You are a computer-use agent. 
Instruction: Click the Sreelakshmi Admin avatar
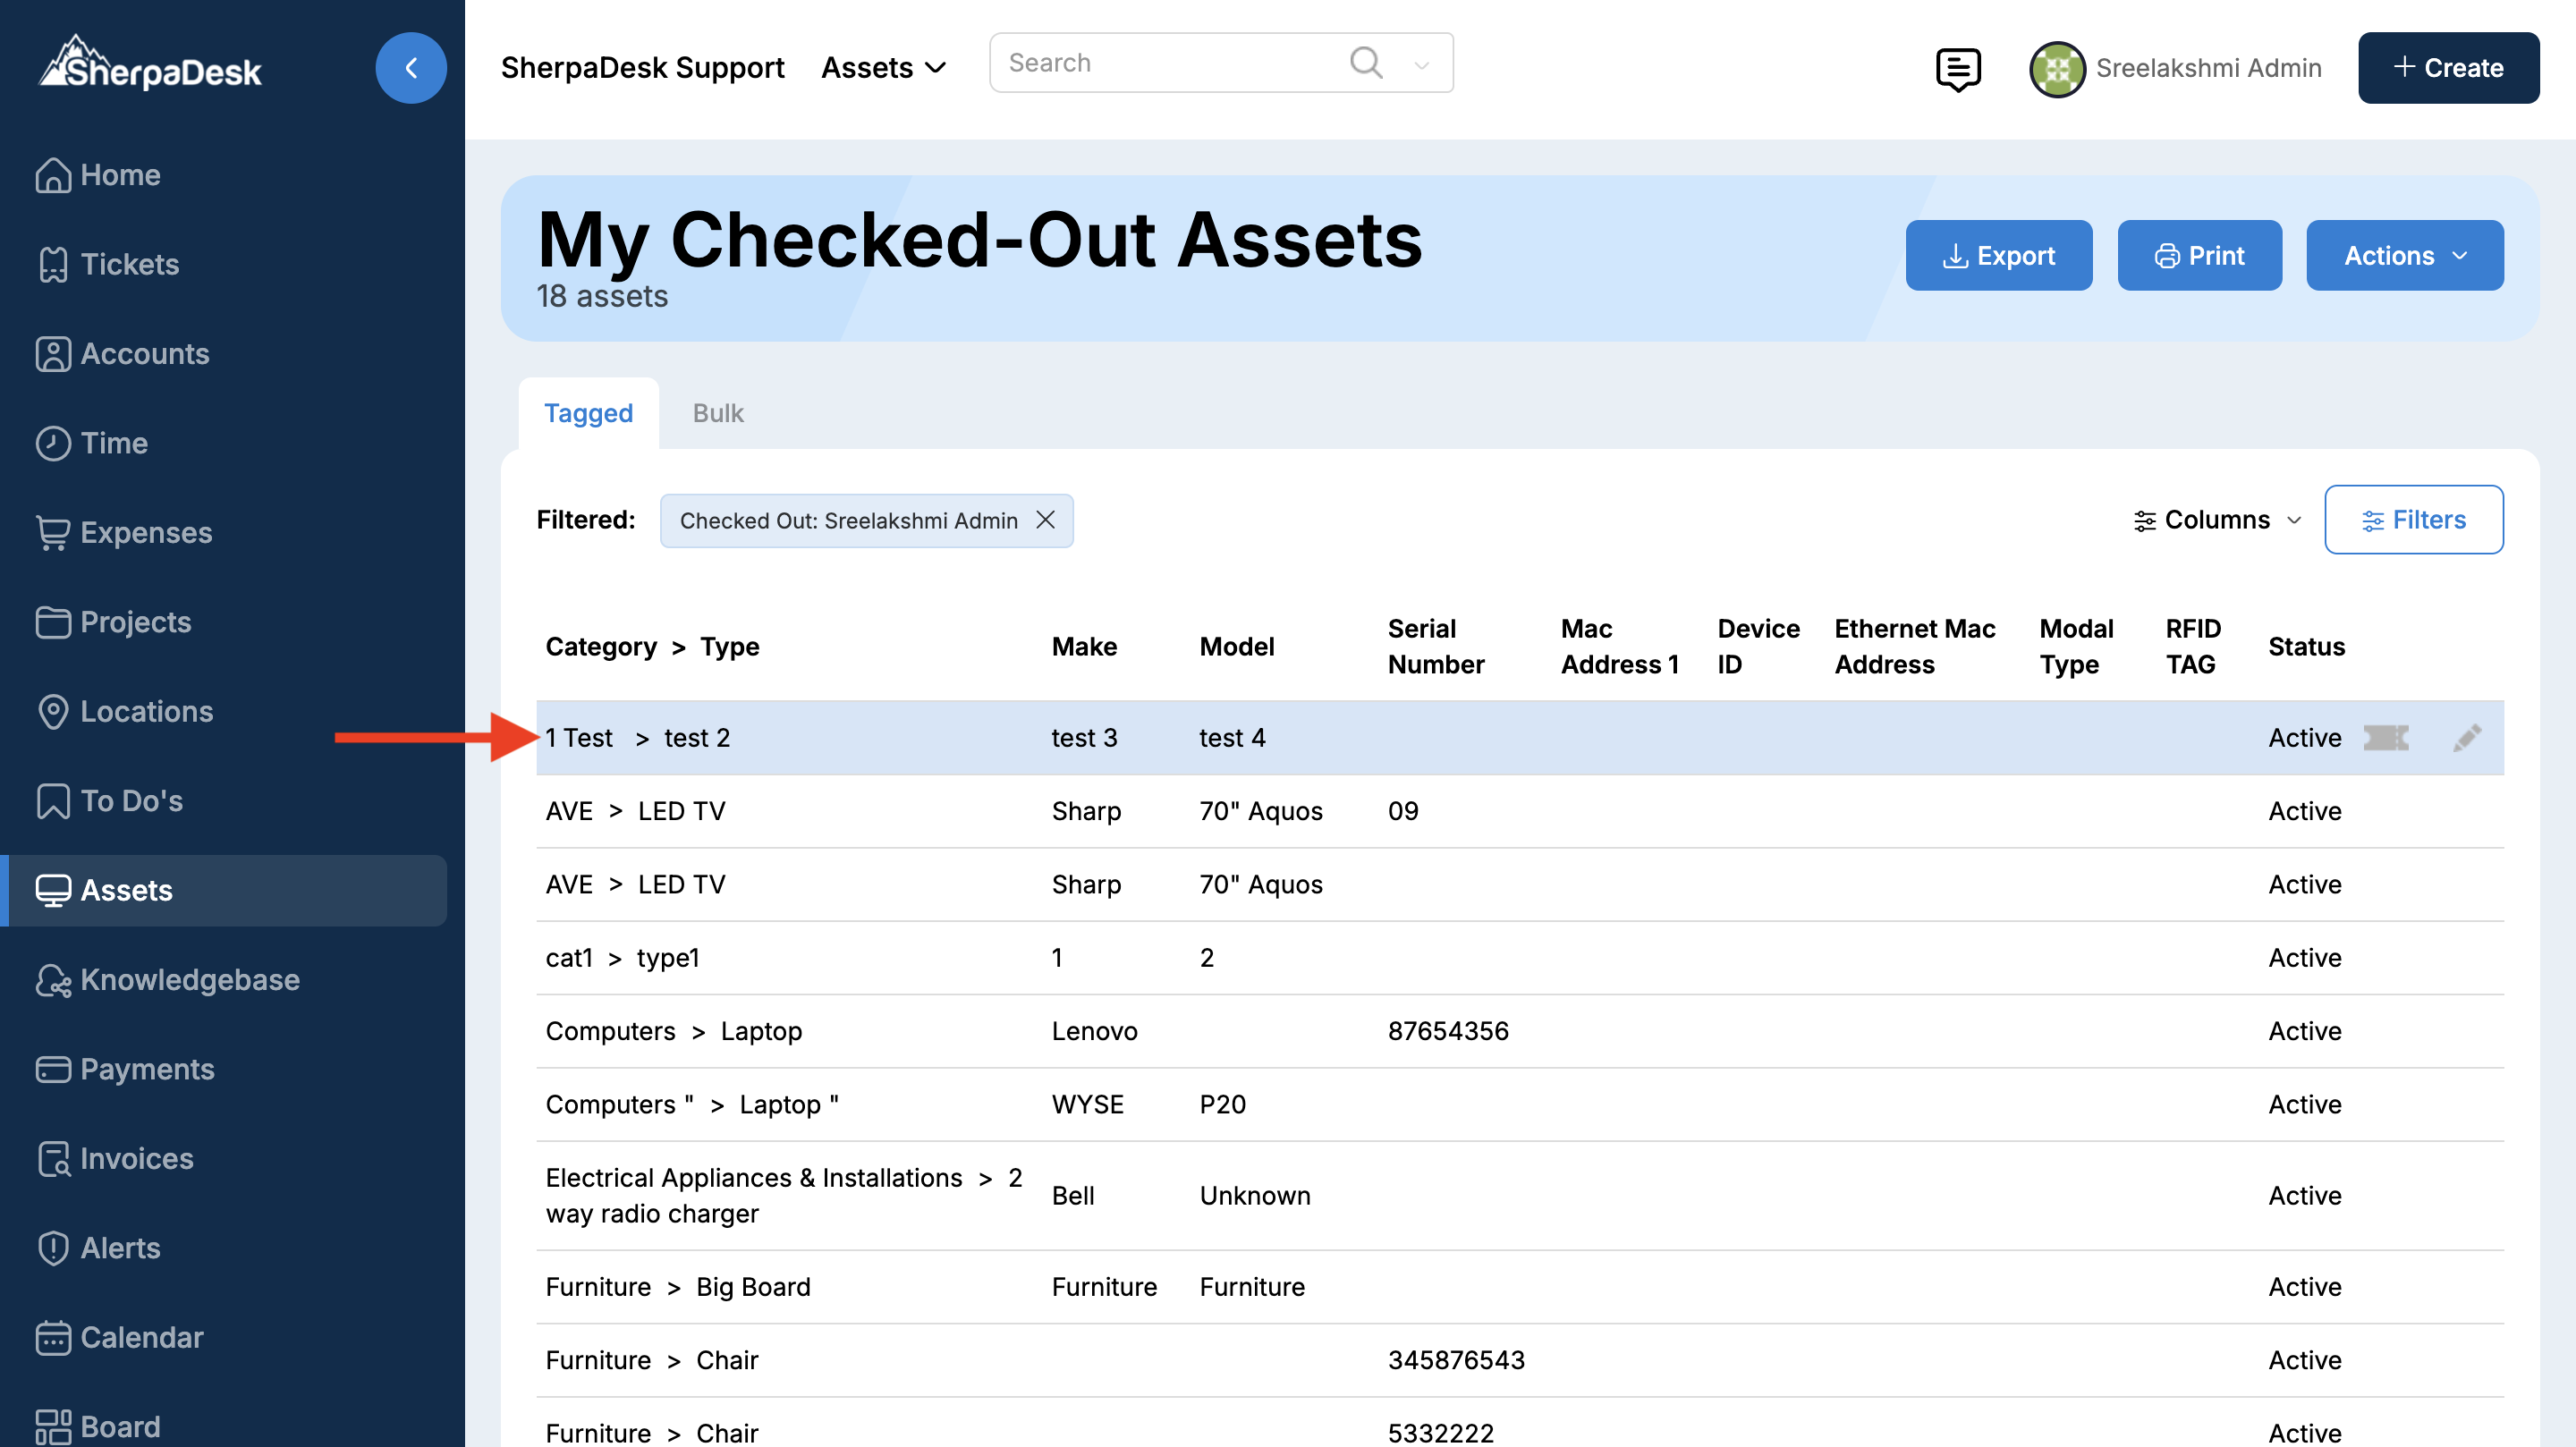coord(2056,68)
